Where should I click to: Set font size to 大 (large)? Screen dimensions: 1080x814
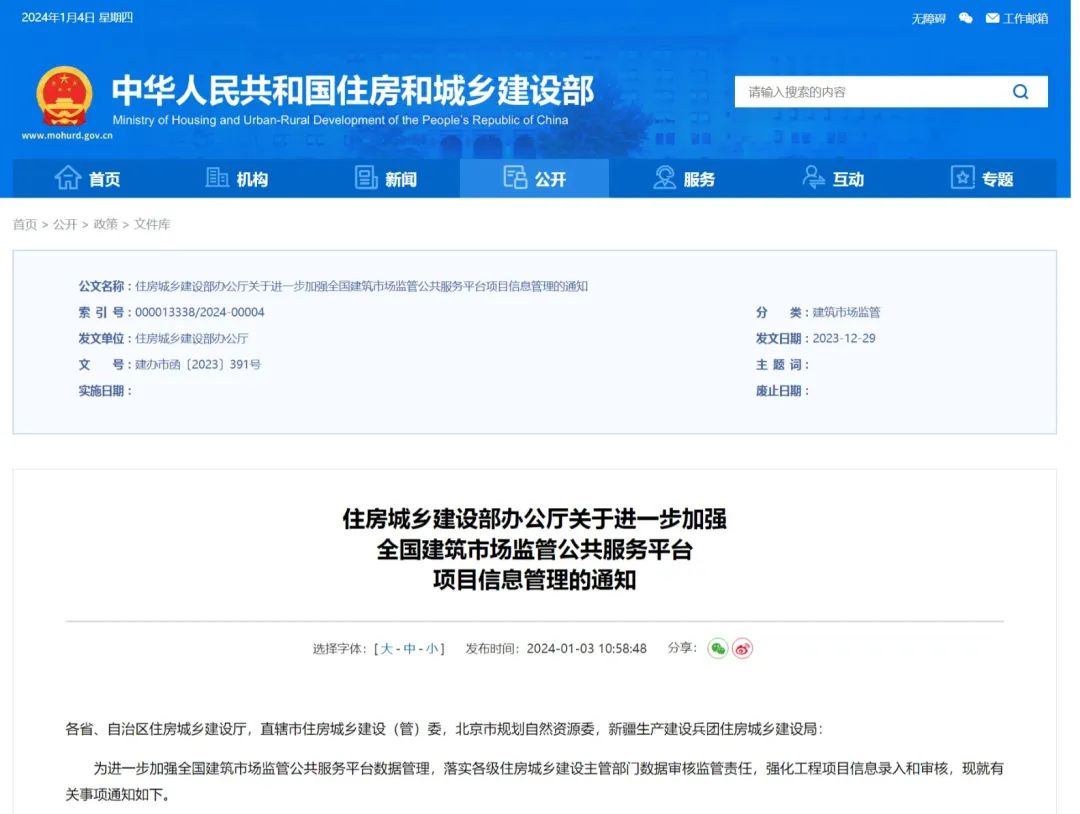pos(387,649)
